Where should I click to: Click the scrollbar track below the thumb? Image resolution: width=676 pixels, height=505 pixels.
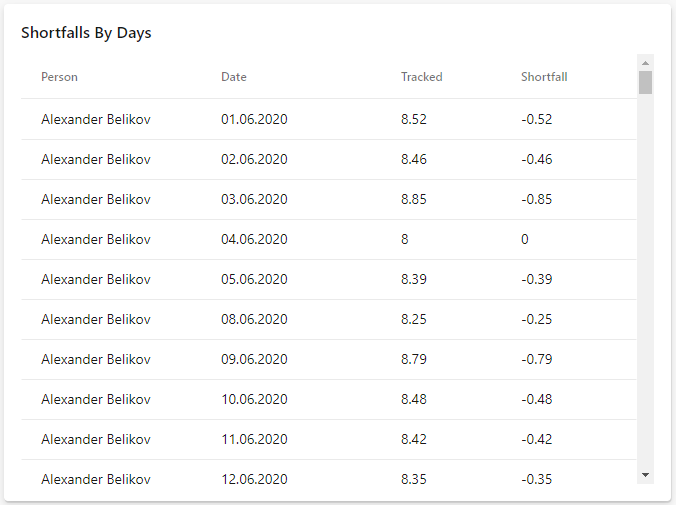[x=645, y=280]
